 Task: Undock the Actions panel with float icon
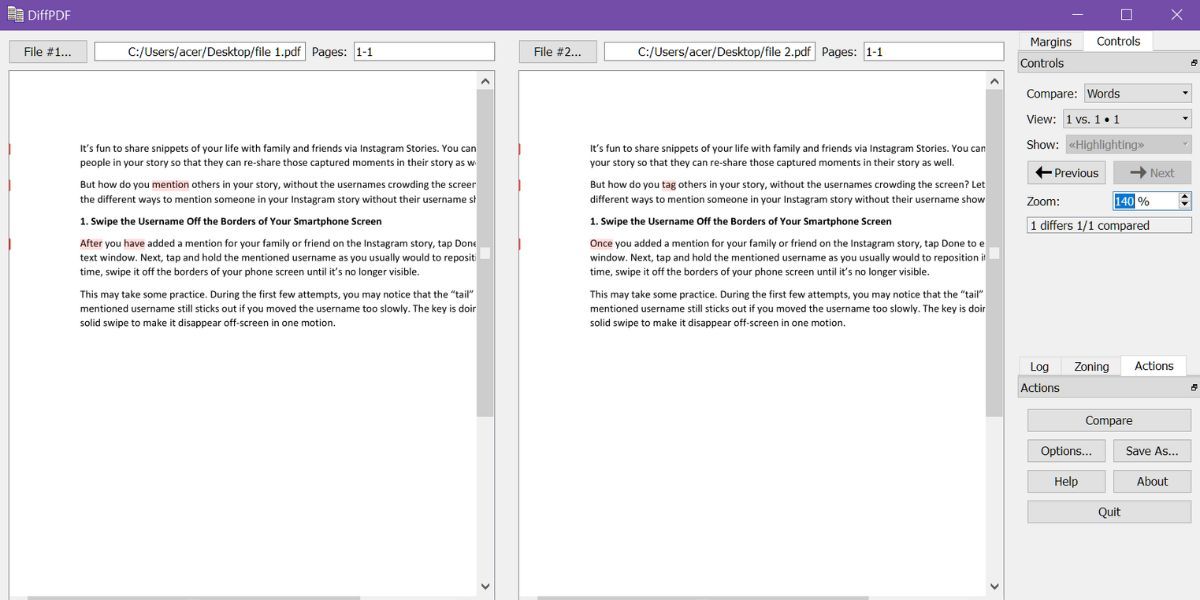(1193, 388)
